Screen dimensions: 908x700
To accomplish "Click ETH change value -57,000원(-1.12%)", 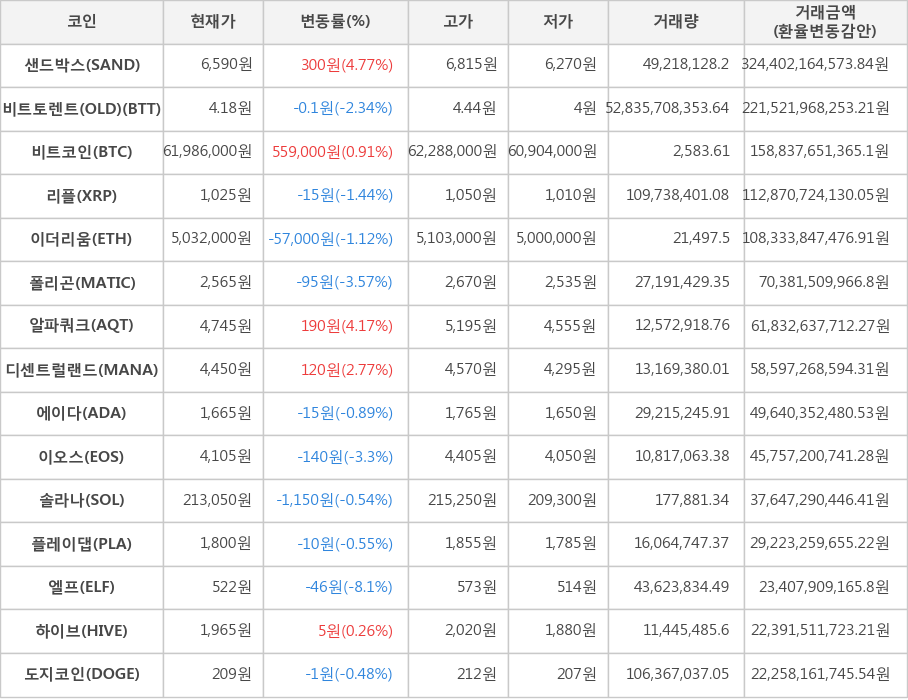I will [x=331, y=239].
